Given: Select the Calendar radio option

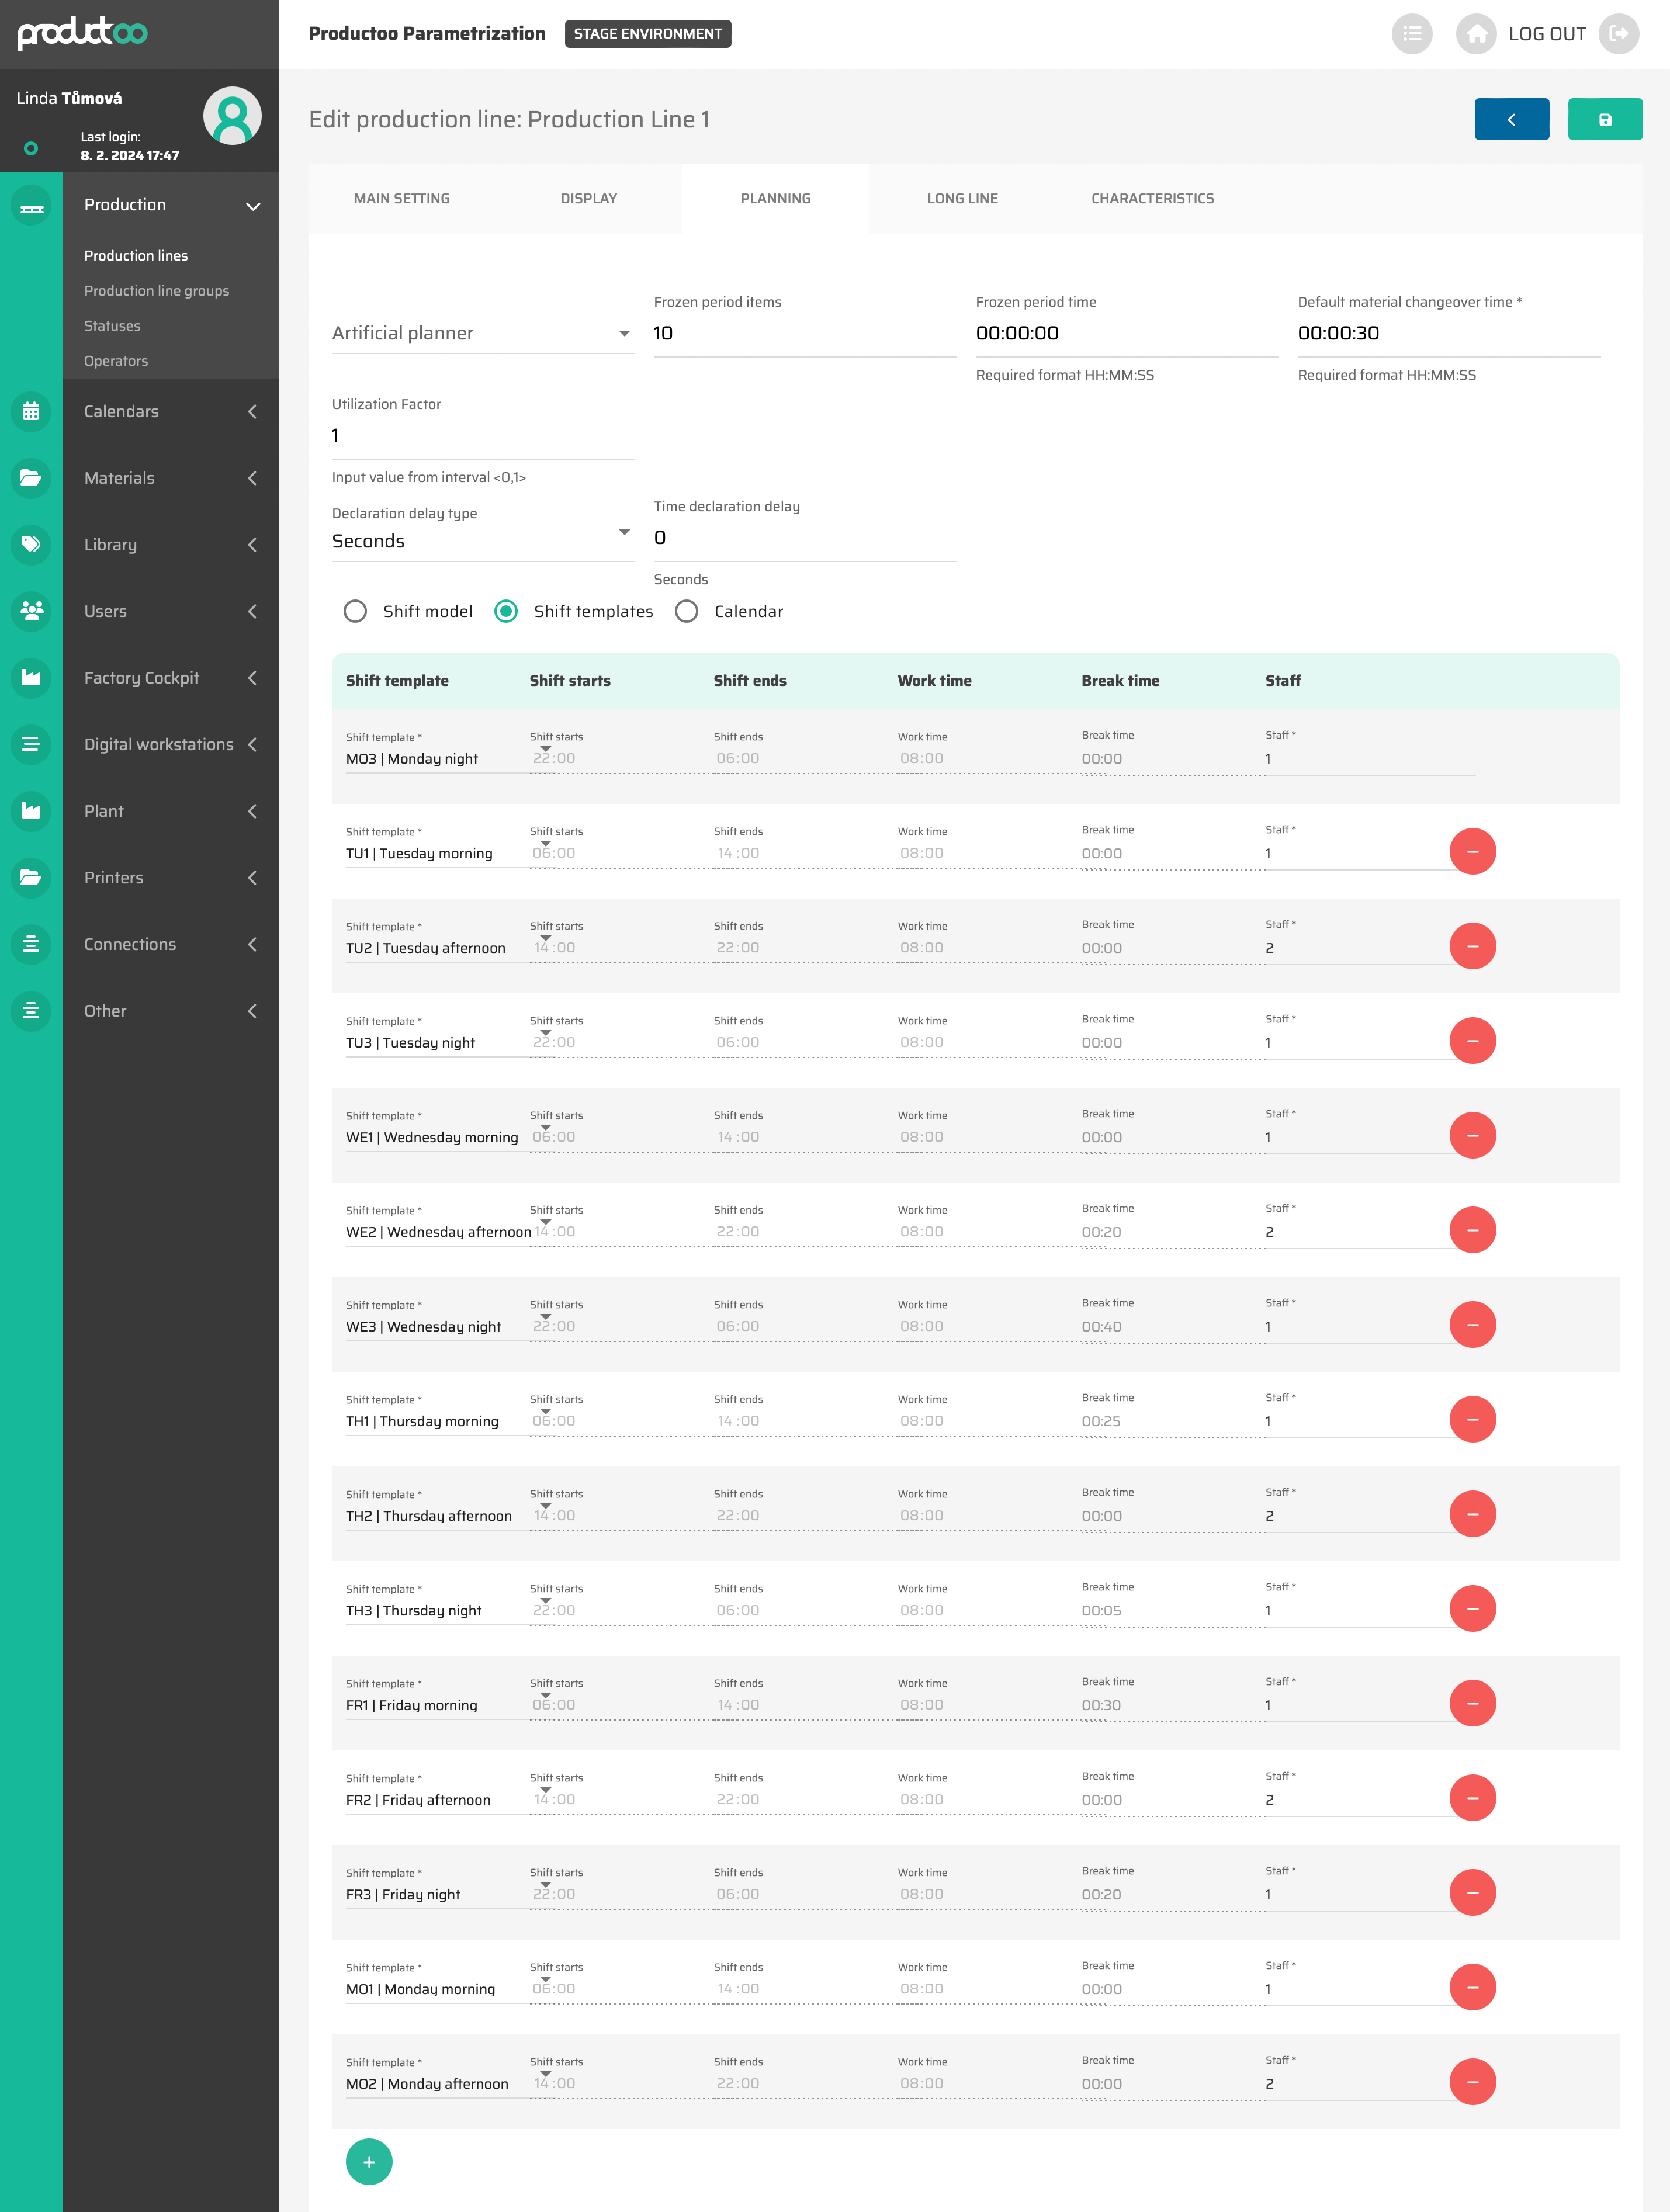Looking at the screenshot, I should [x=686, y=611].
